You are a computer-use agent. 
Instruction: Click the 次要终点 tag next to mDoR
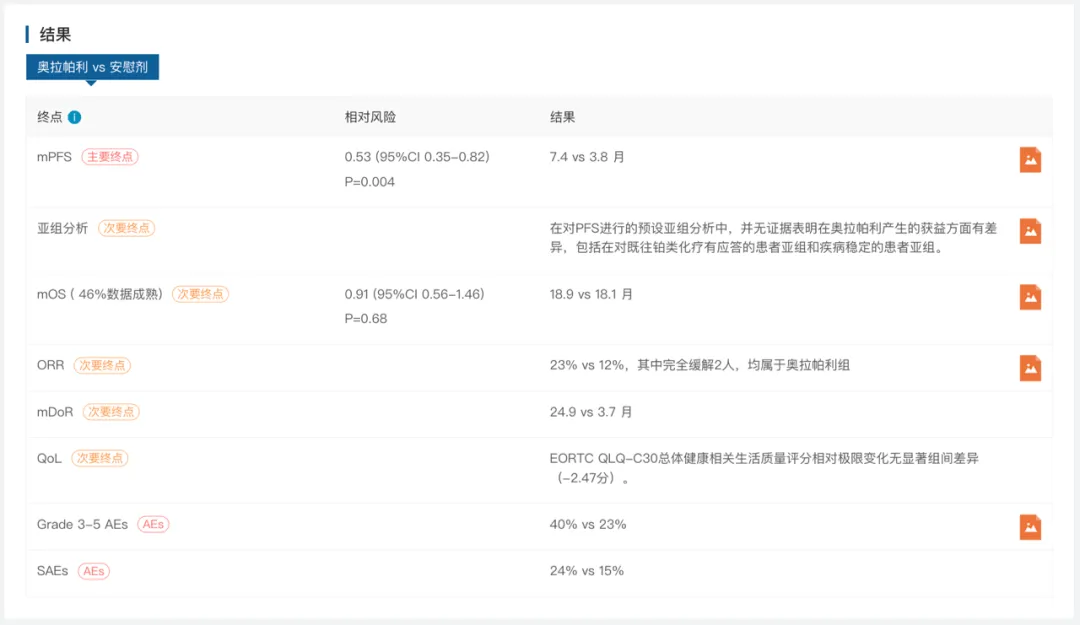pos(111,411)
